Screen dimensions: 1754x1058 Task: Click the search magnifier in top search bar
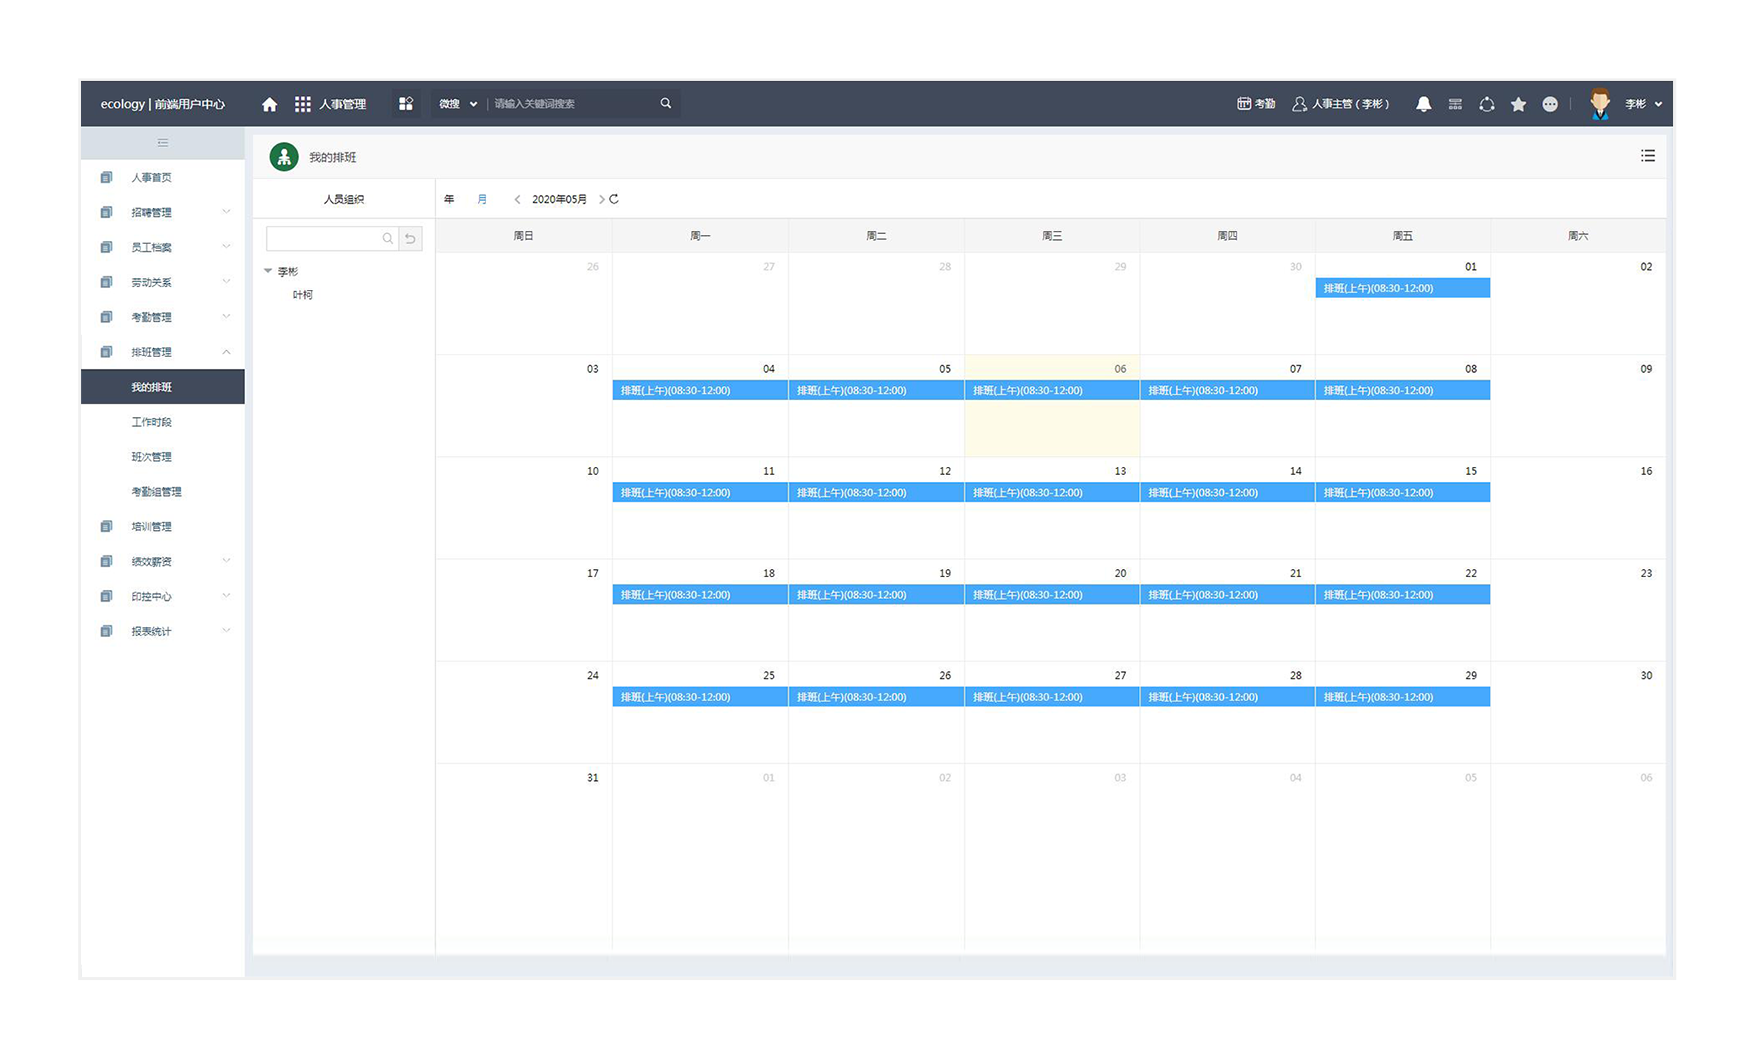[666, 103]
